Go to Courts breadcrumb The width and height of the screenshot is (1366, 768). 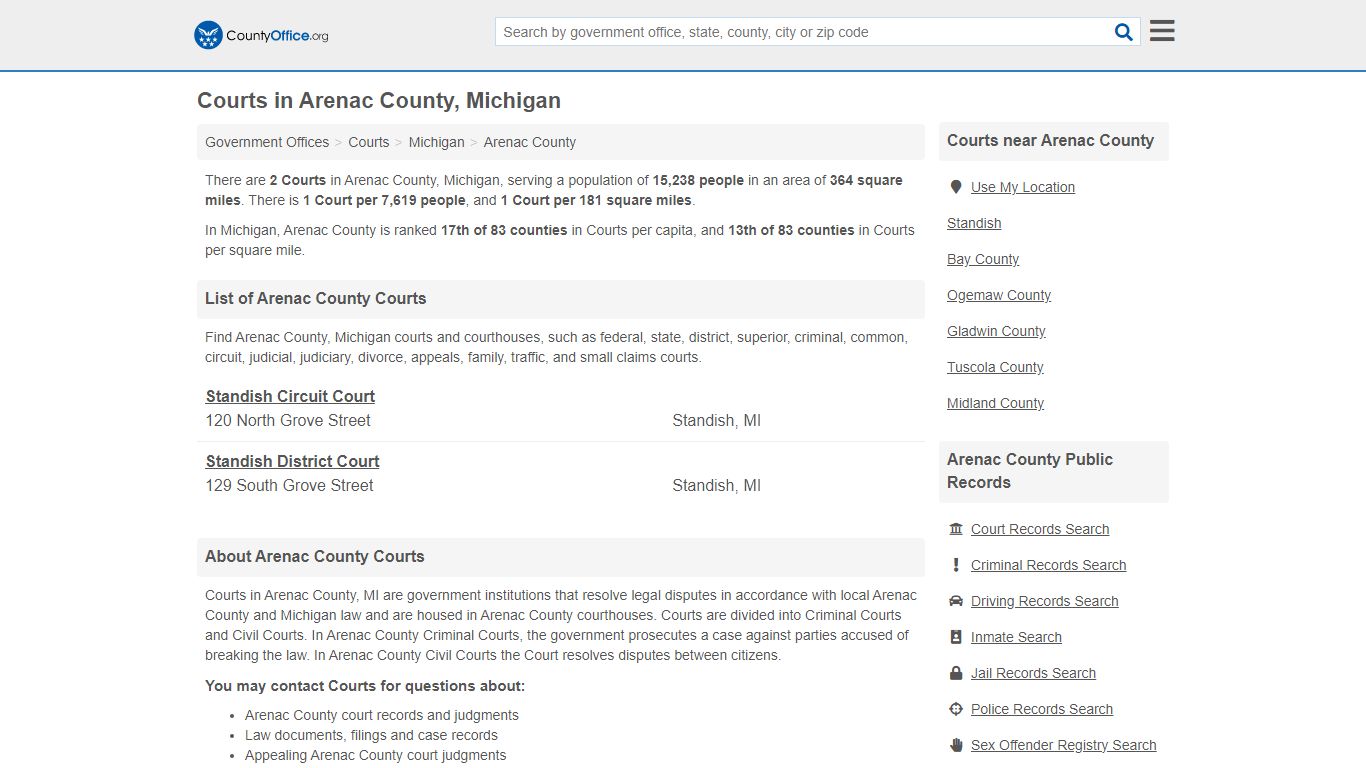point(369,142)
